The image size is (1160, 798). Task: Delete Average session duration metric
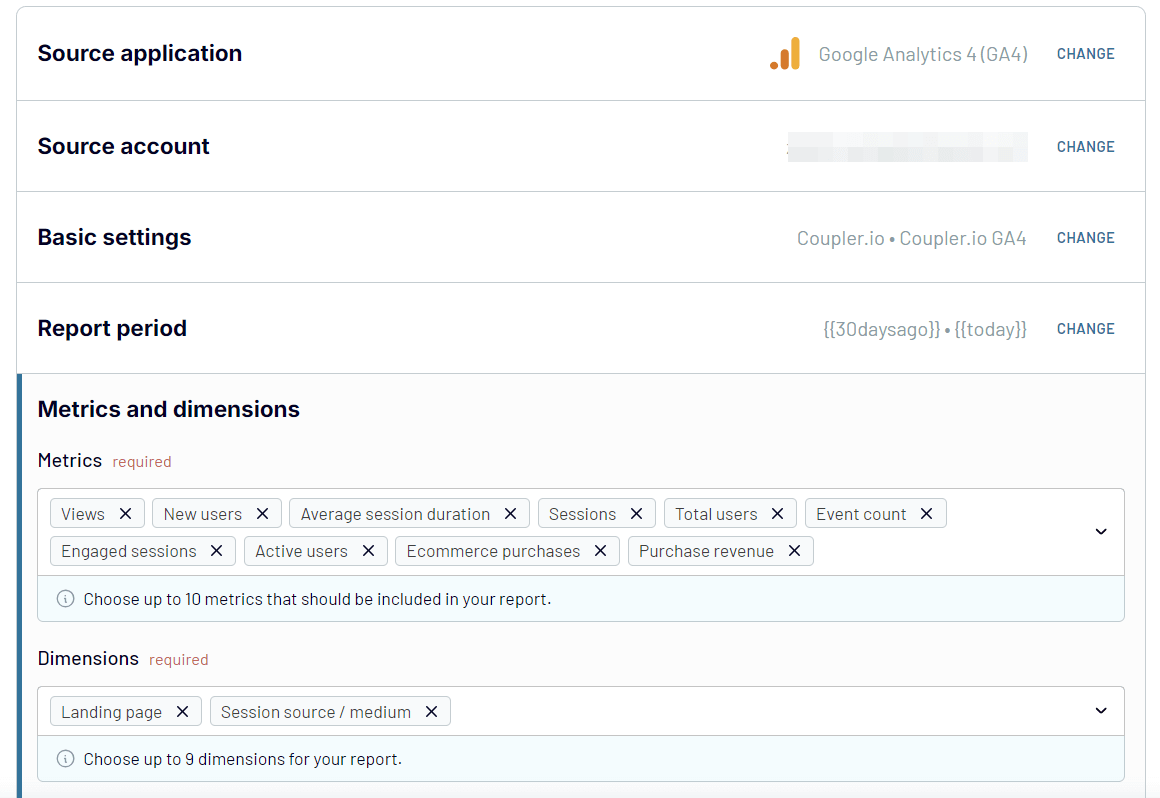coord(510,514)
